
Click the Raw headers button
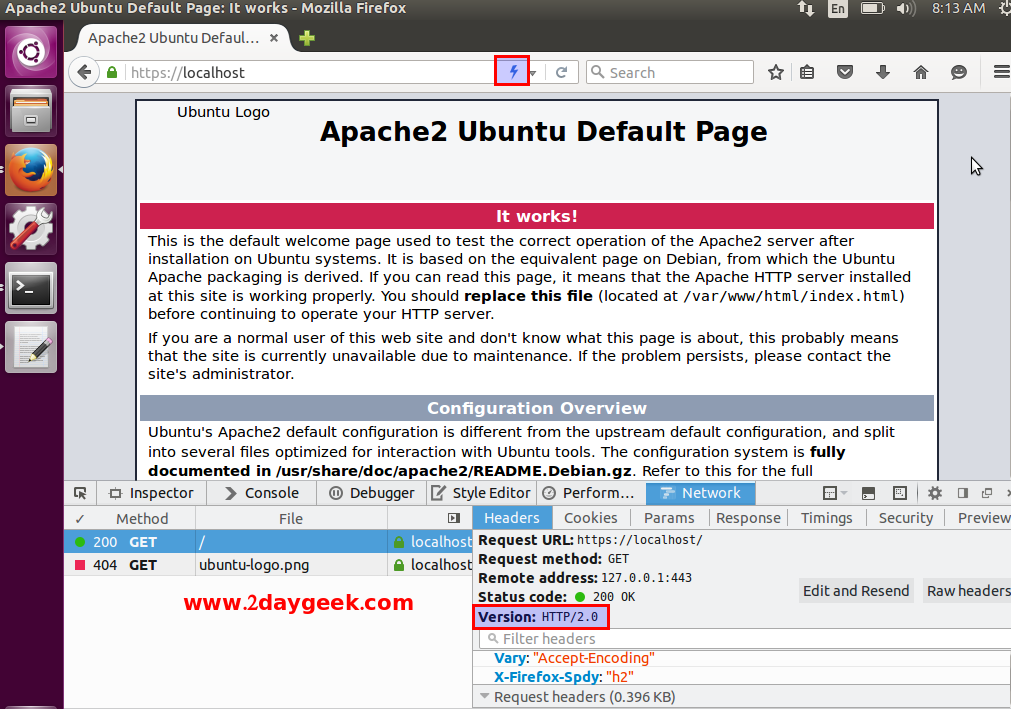(x=967, y=590)
